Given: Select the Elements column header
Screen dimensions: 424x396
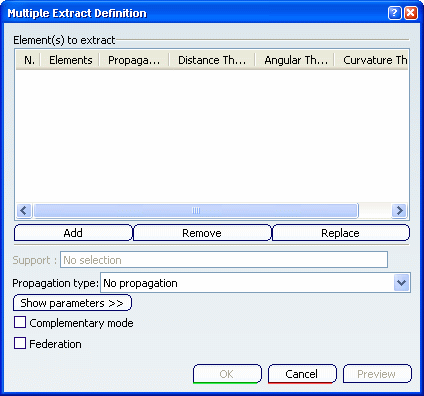Looking at the screenshot, I should point(70,60).
